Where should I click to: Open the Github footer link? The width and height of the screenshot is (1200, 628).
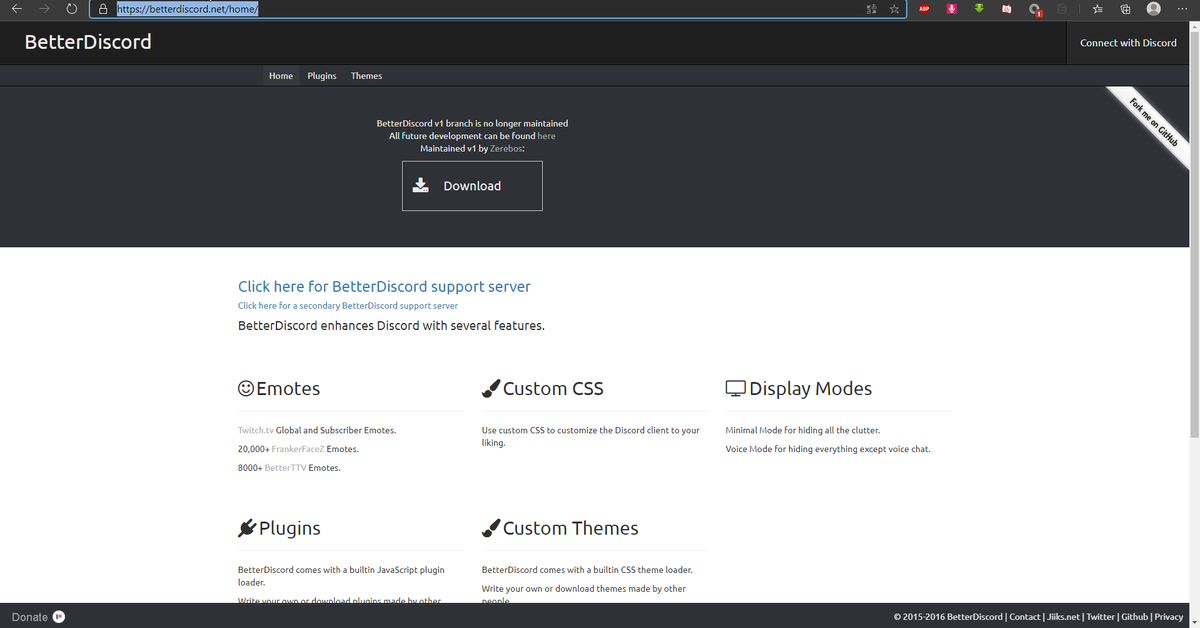(1134, 617)
